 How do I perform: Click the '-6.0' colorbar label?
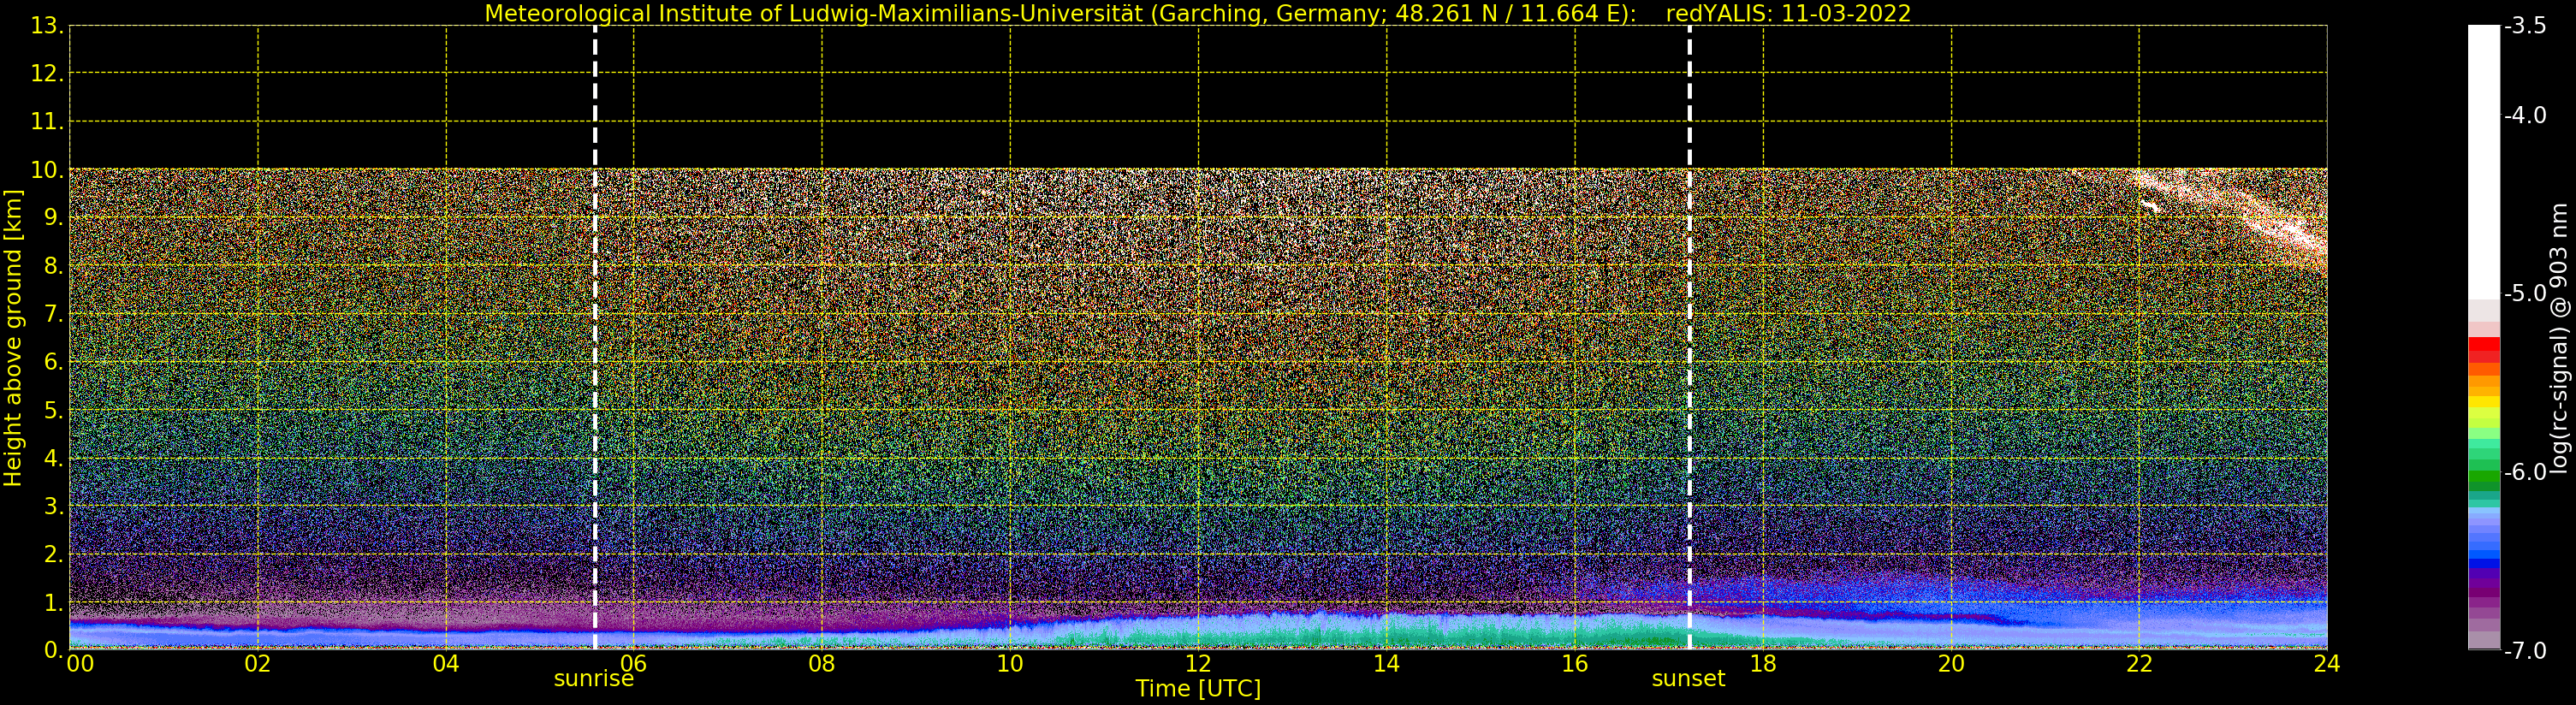tap(2525, 472)
